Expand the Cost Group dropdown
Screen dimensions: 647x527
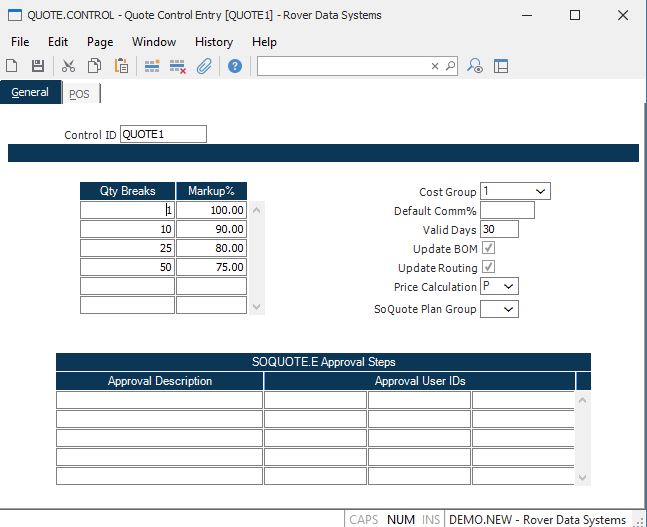click(x=540, y=191)
